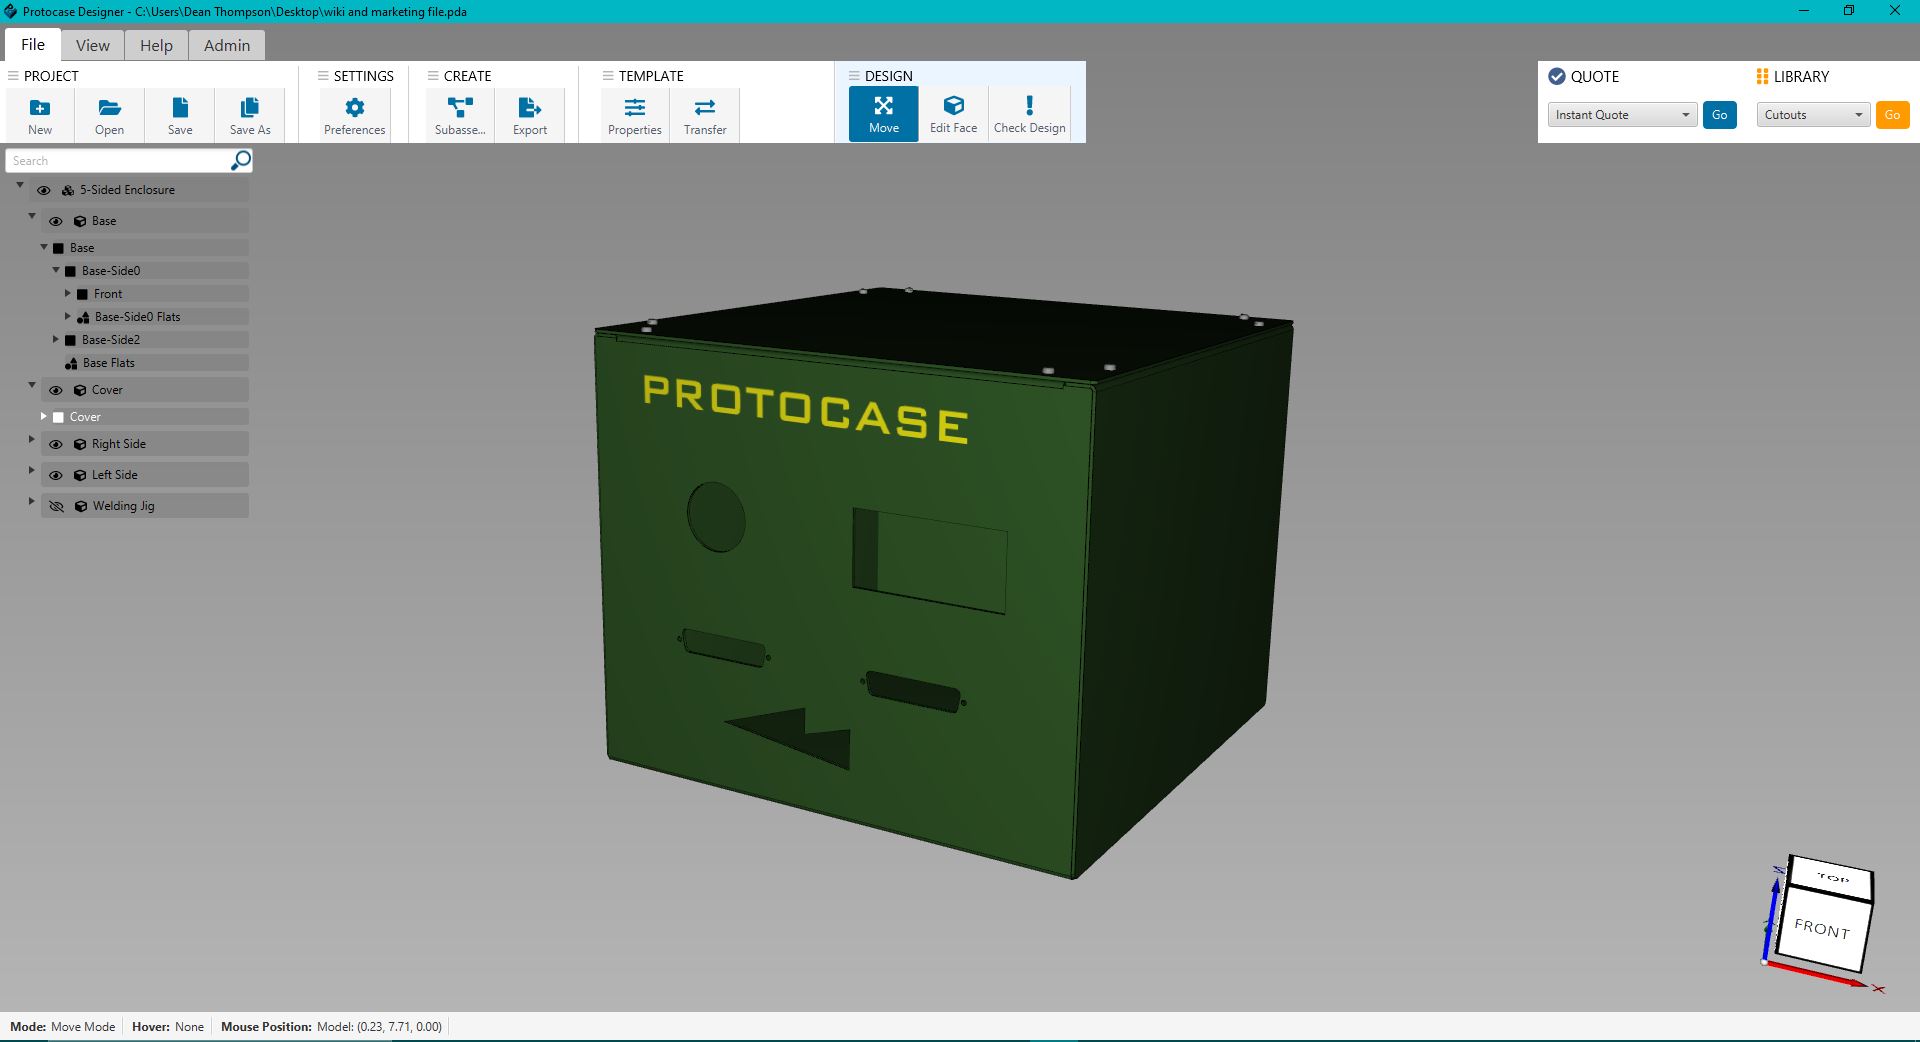Click the yellow PROTOCASE silkscreen text
Image resolution: width=1920 pixels, height=1042 pixels.
click(x=805, y=408)
